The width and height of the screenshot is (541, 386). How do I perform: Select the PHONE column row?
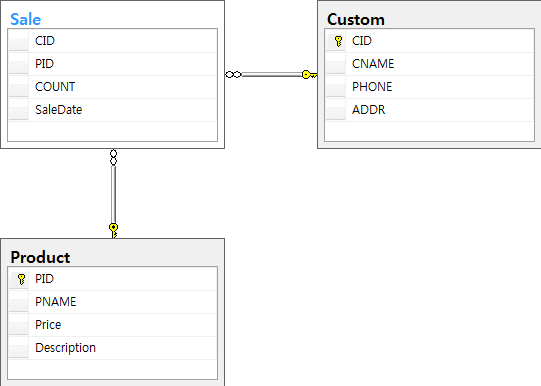[430, 87]
